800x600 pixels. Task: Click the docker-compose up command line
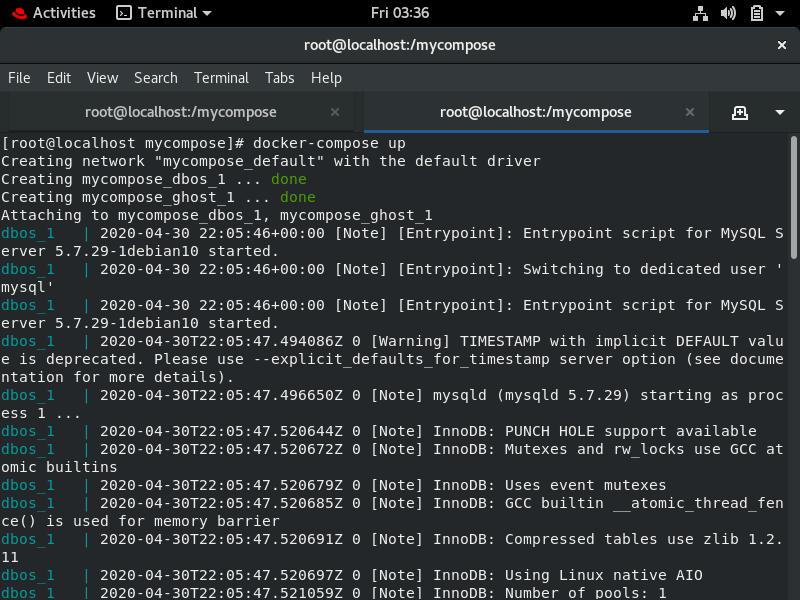(300, 143)
